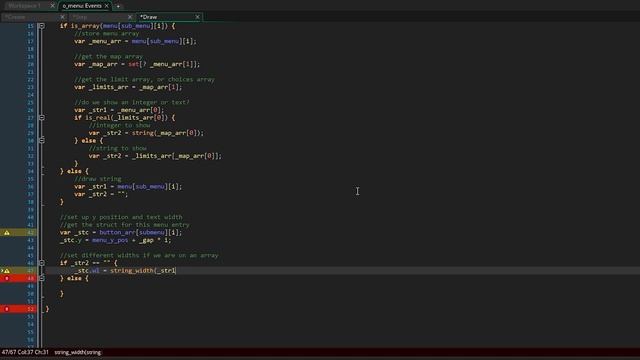The image size is (640, 360).
Task: Click the 'is_real(_limits_arr[0])' condition
Action: (127, 118)
